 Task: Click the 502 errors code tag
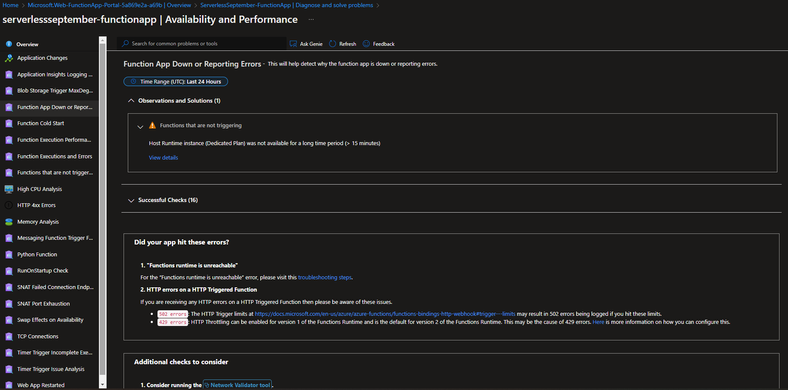(x=173, y=314)
